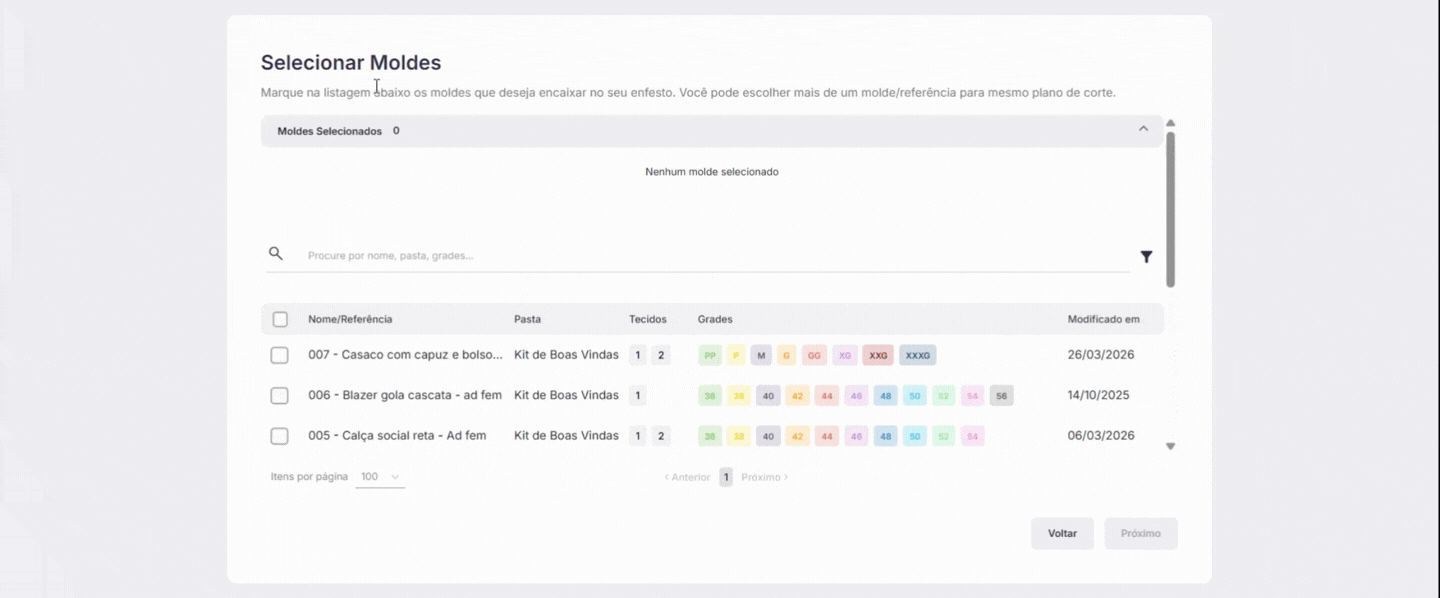Click tecido chip 1 in Blazer row
The image size is (1440, 598).
click(x=638, y=395)
